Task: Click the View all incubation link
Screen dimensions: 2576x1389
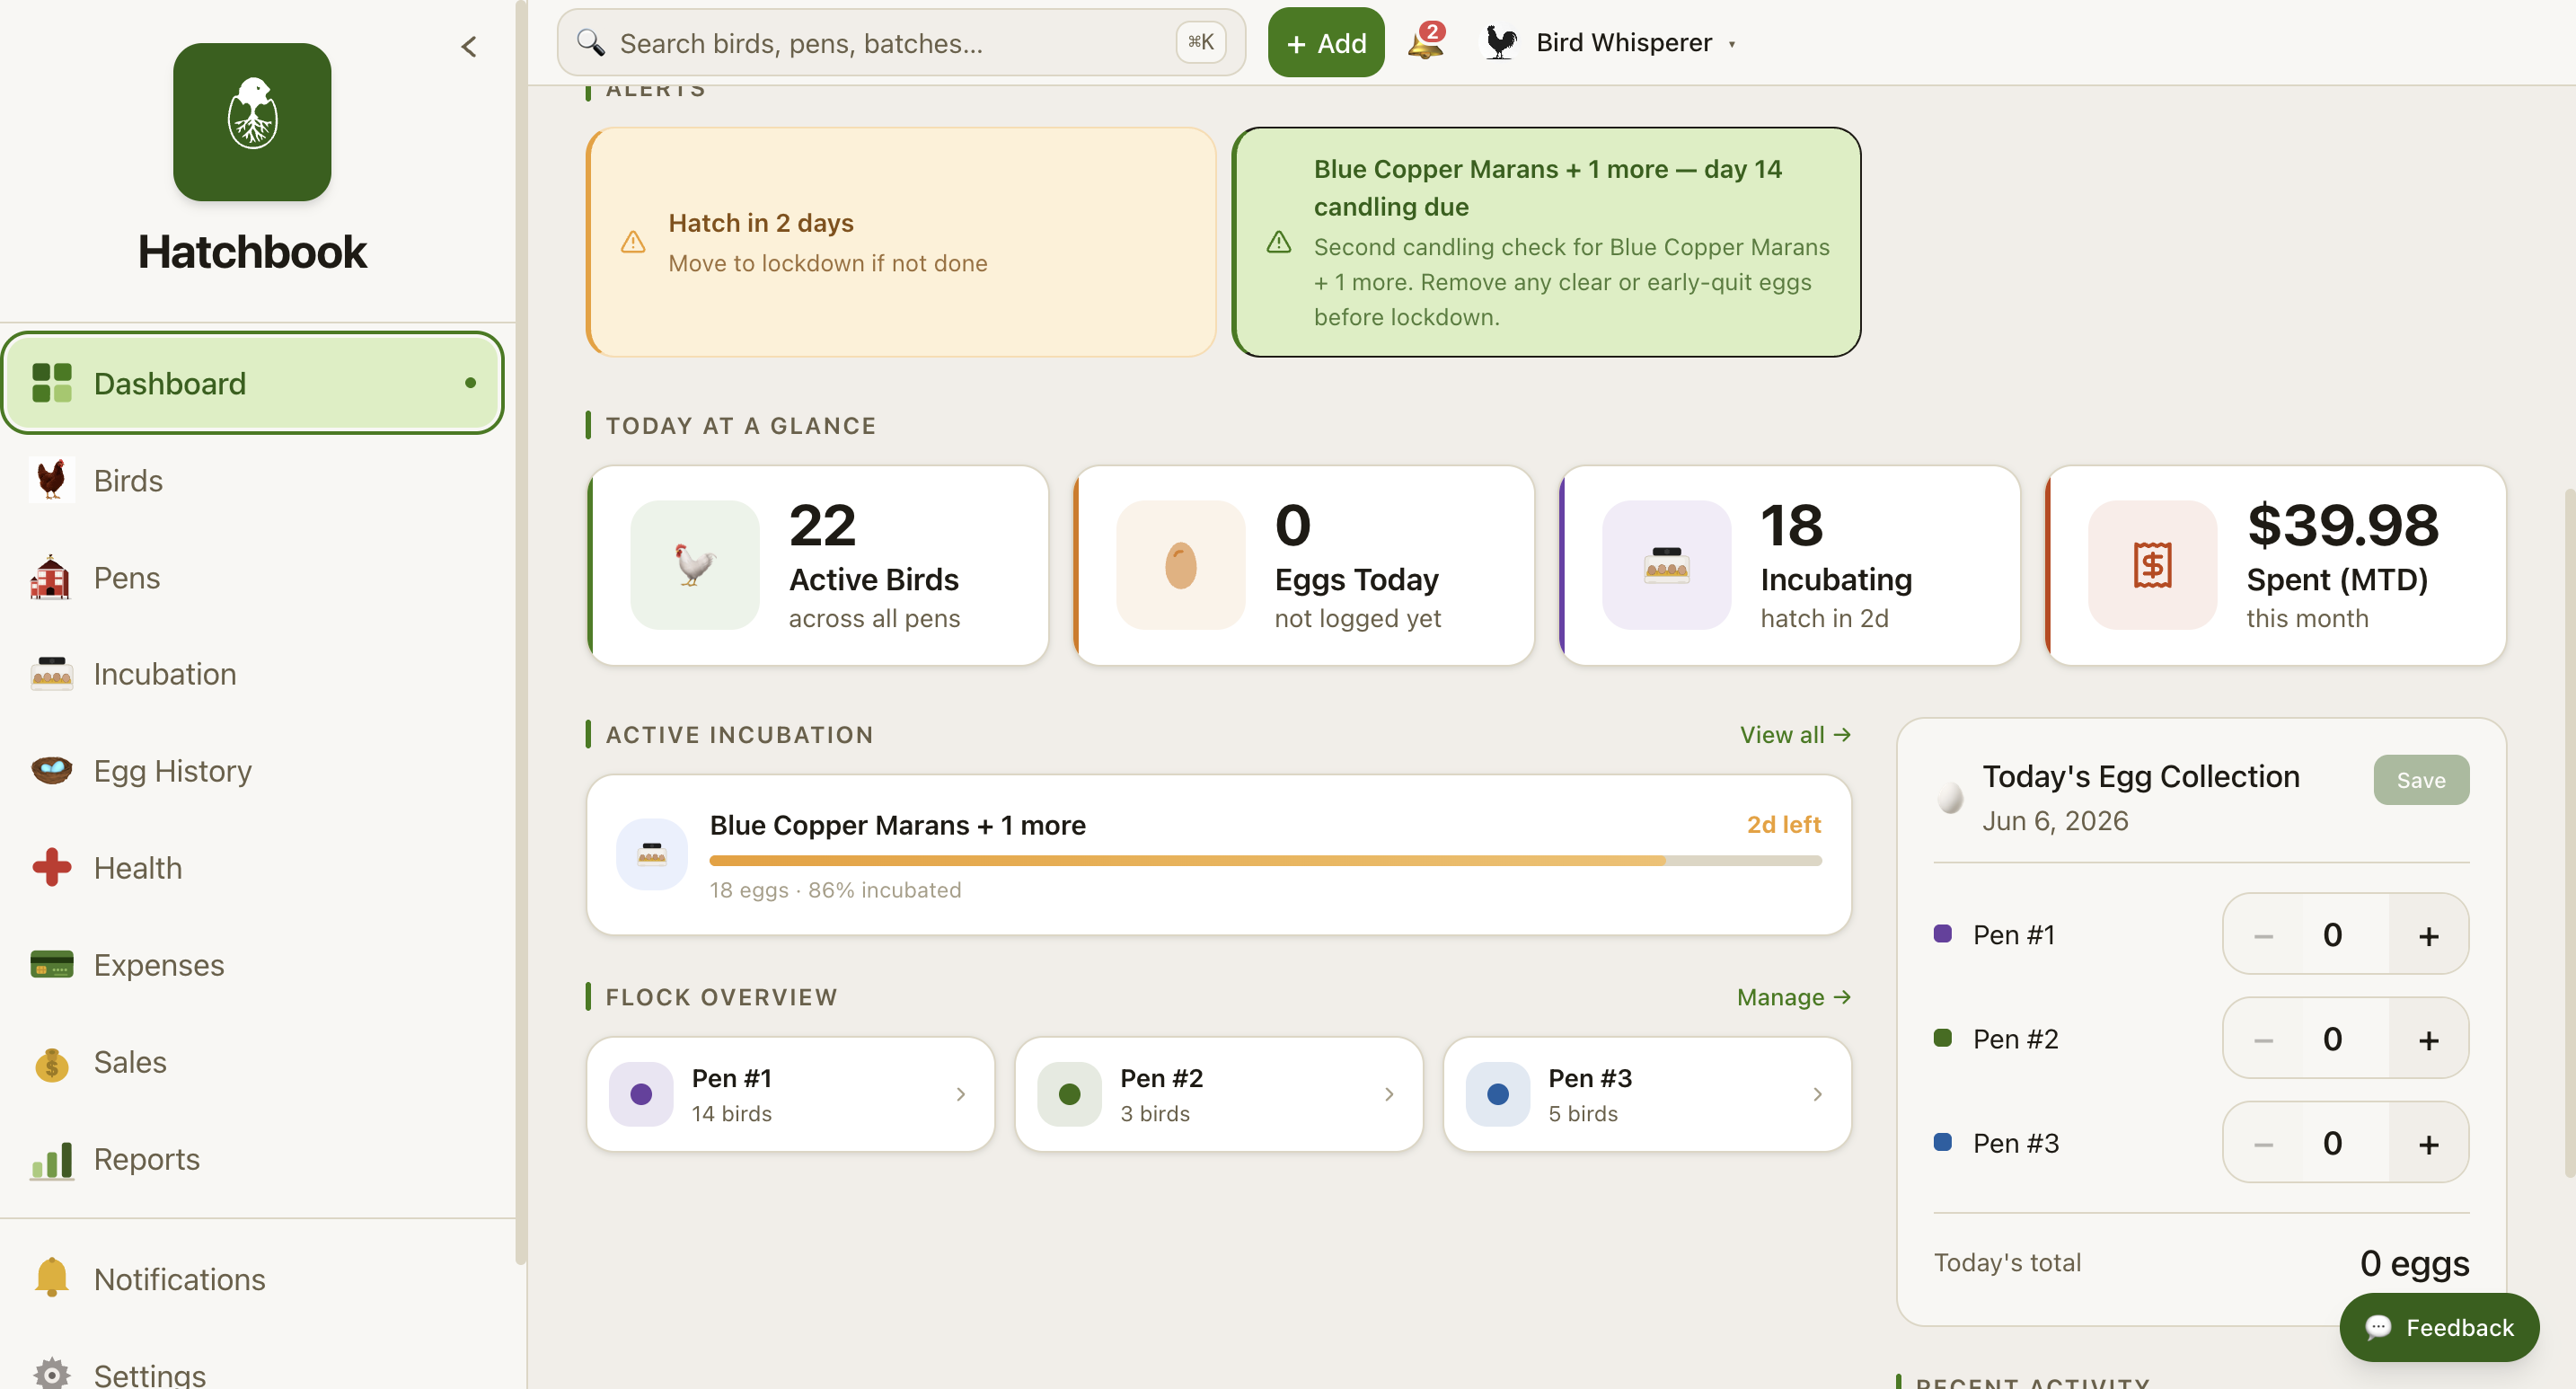Action: (1795, 735)
